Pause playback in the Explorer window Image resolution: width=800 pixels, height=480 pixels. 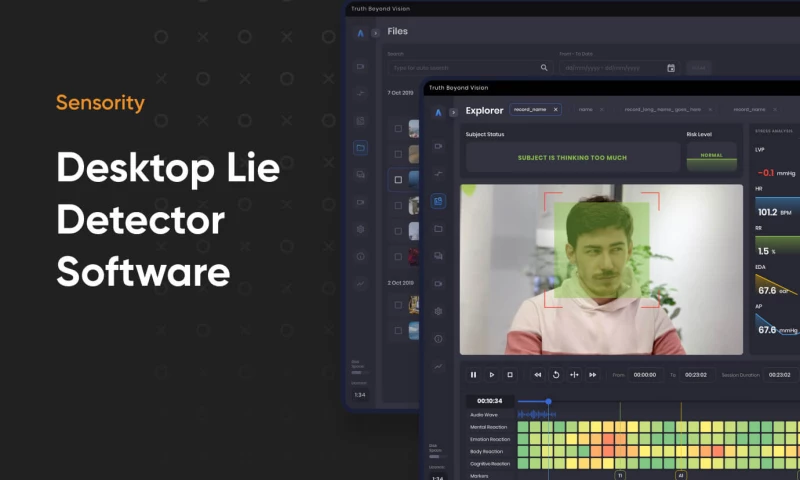point(473,375)
